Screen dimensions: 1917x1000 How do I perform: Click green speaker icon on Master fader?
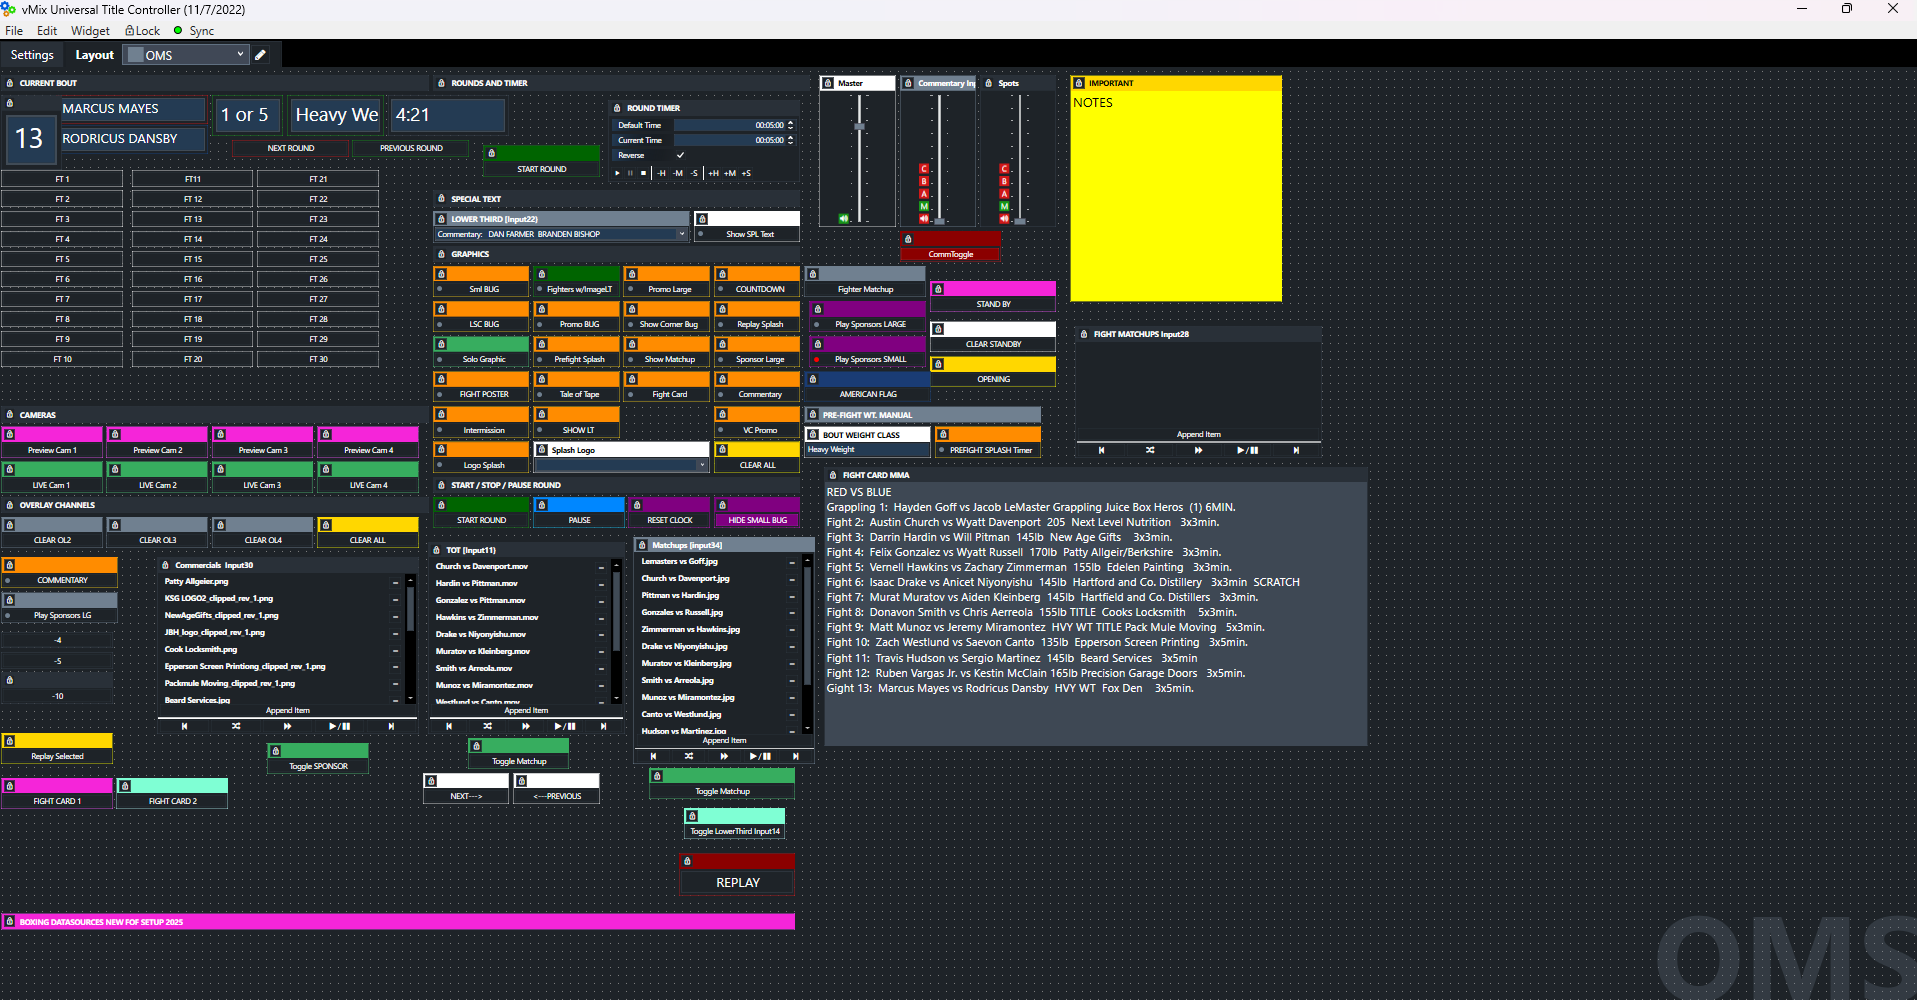[x=843, y=218]
